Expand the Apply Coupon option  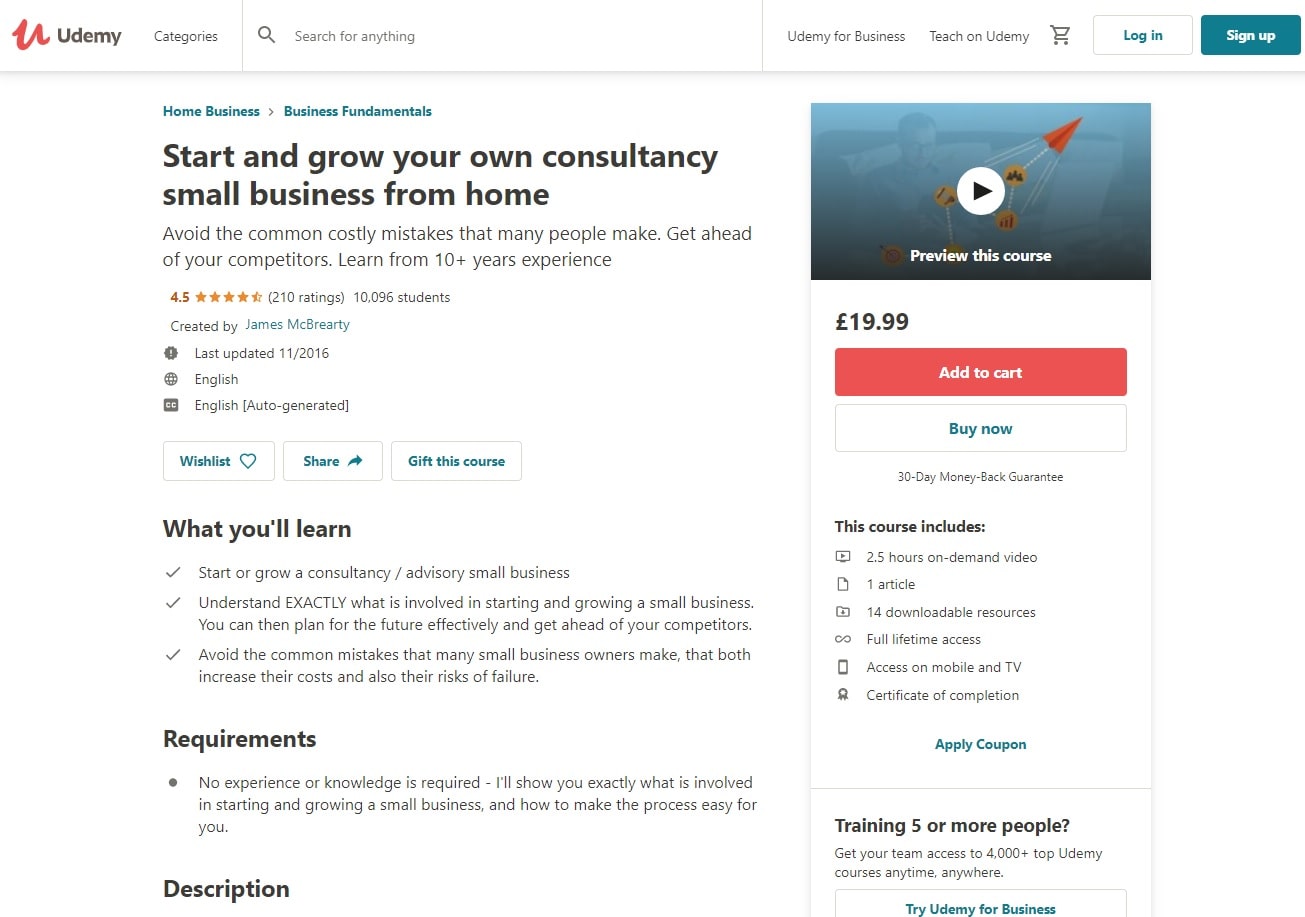pos(980,744)
